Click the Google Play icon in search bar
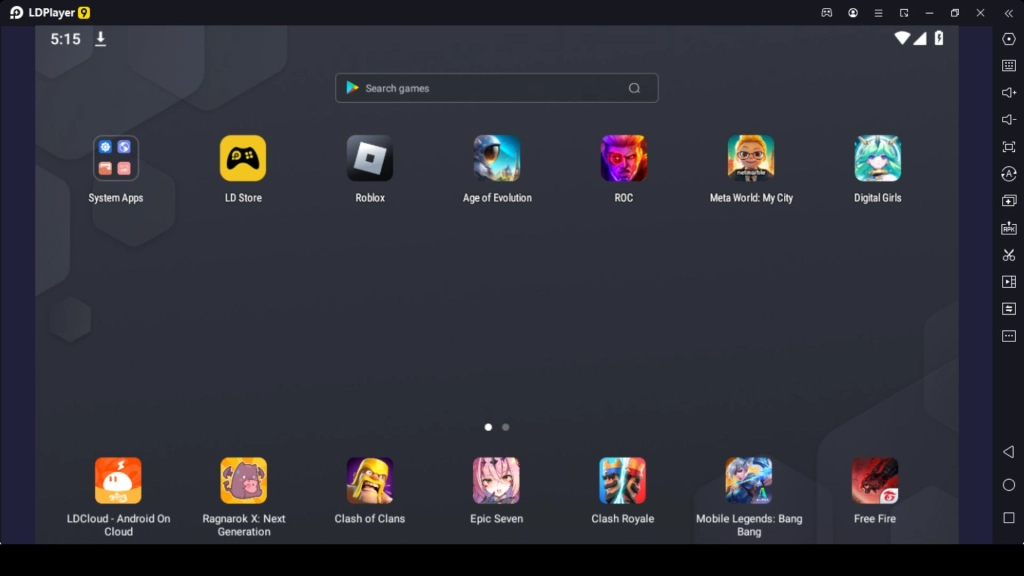 tap(352, 88)
